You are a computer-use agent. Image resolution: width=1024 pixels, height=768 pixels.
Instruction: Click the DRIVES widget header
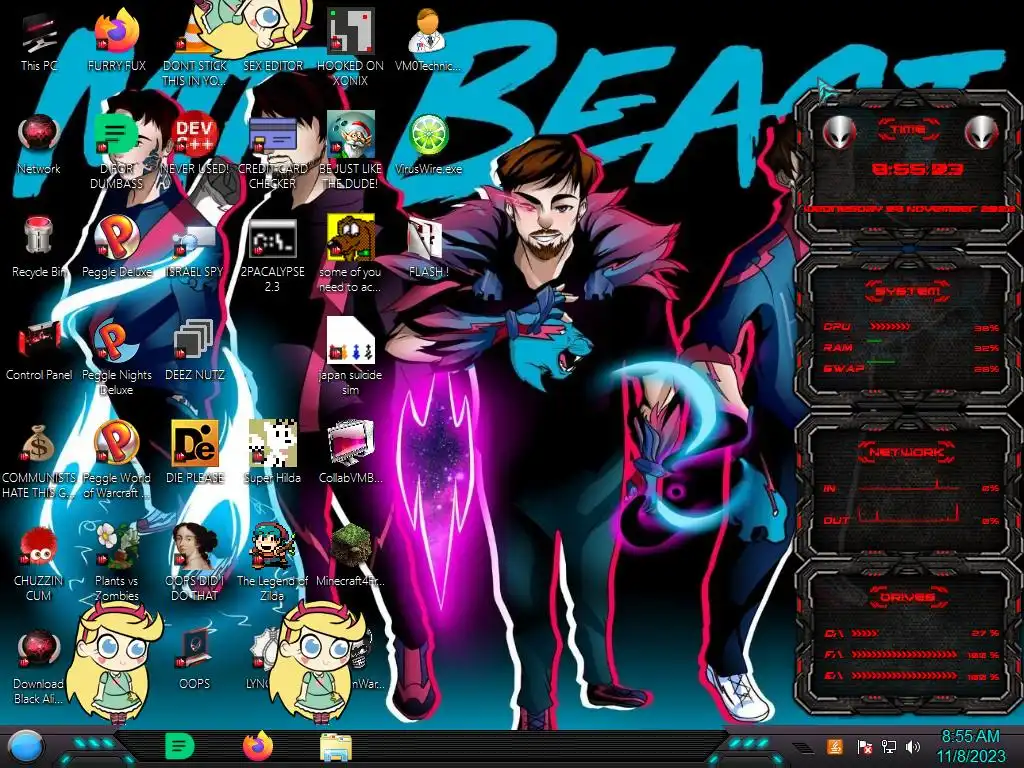[906, 597]
